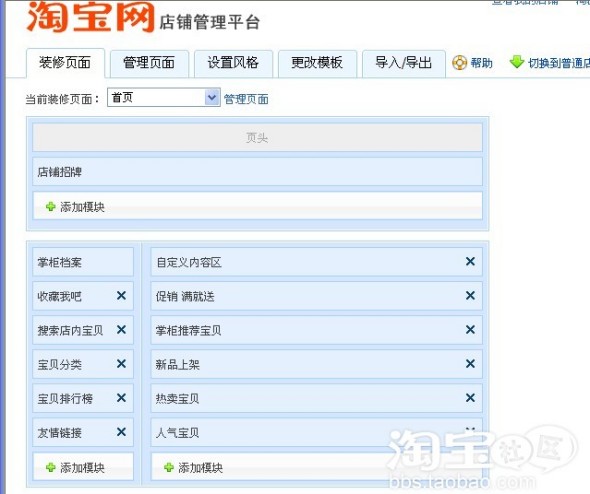Open the 首页 page selector combo box
Viewport: 590px width, 494px height.
[164, 97]
